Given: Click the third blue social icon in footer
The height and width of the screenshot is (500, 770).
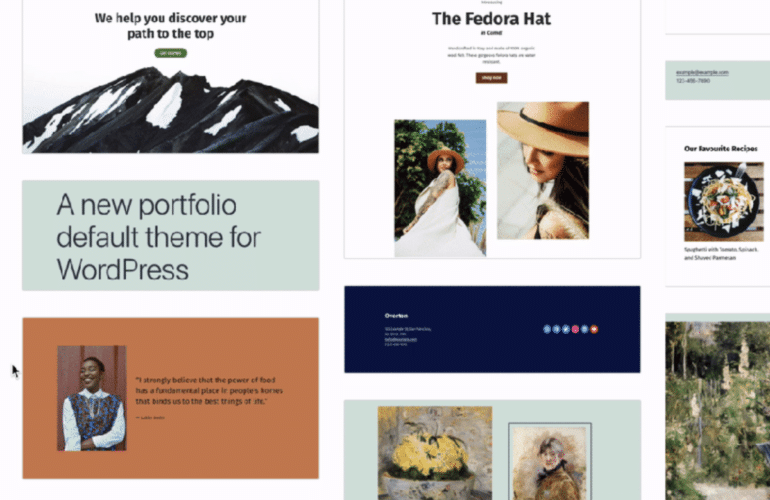Looking at the screenshot, I should tap(566, 329).
